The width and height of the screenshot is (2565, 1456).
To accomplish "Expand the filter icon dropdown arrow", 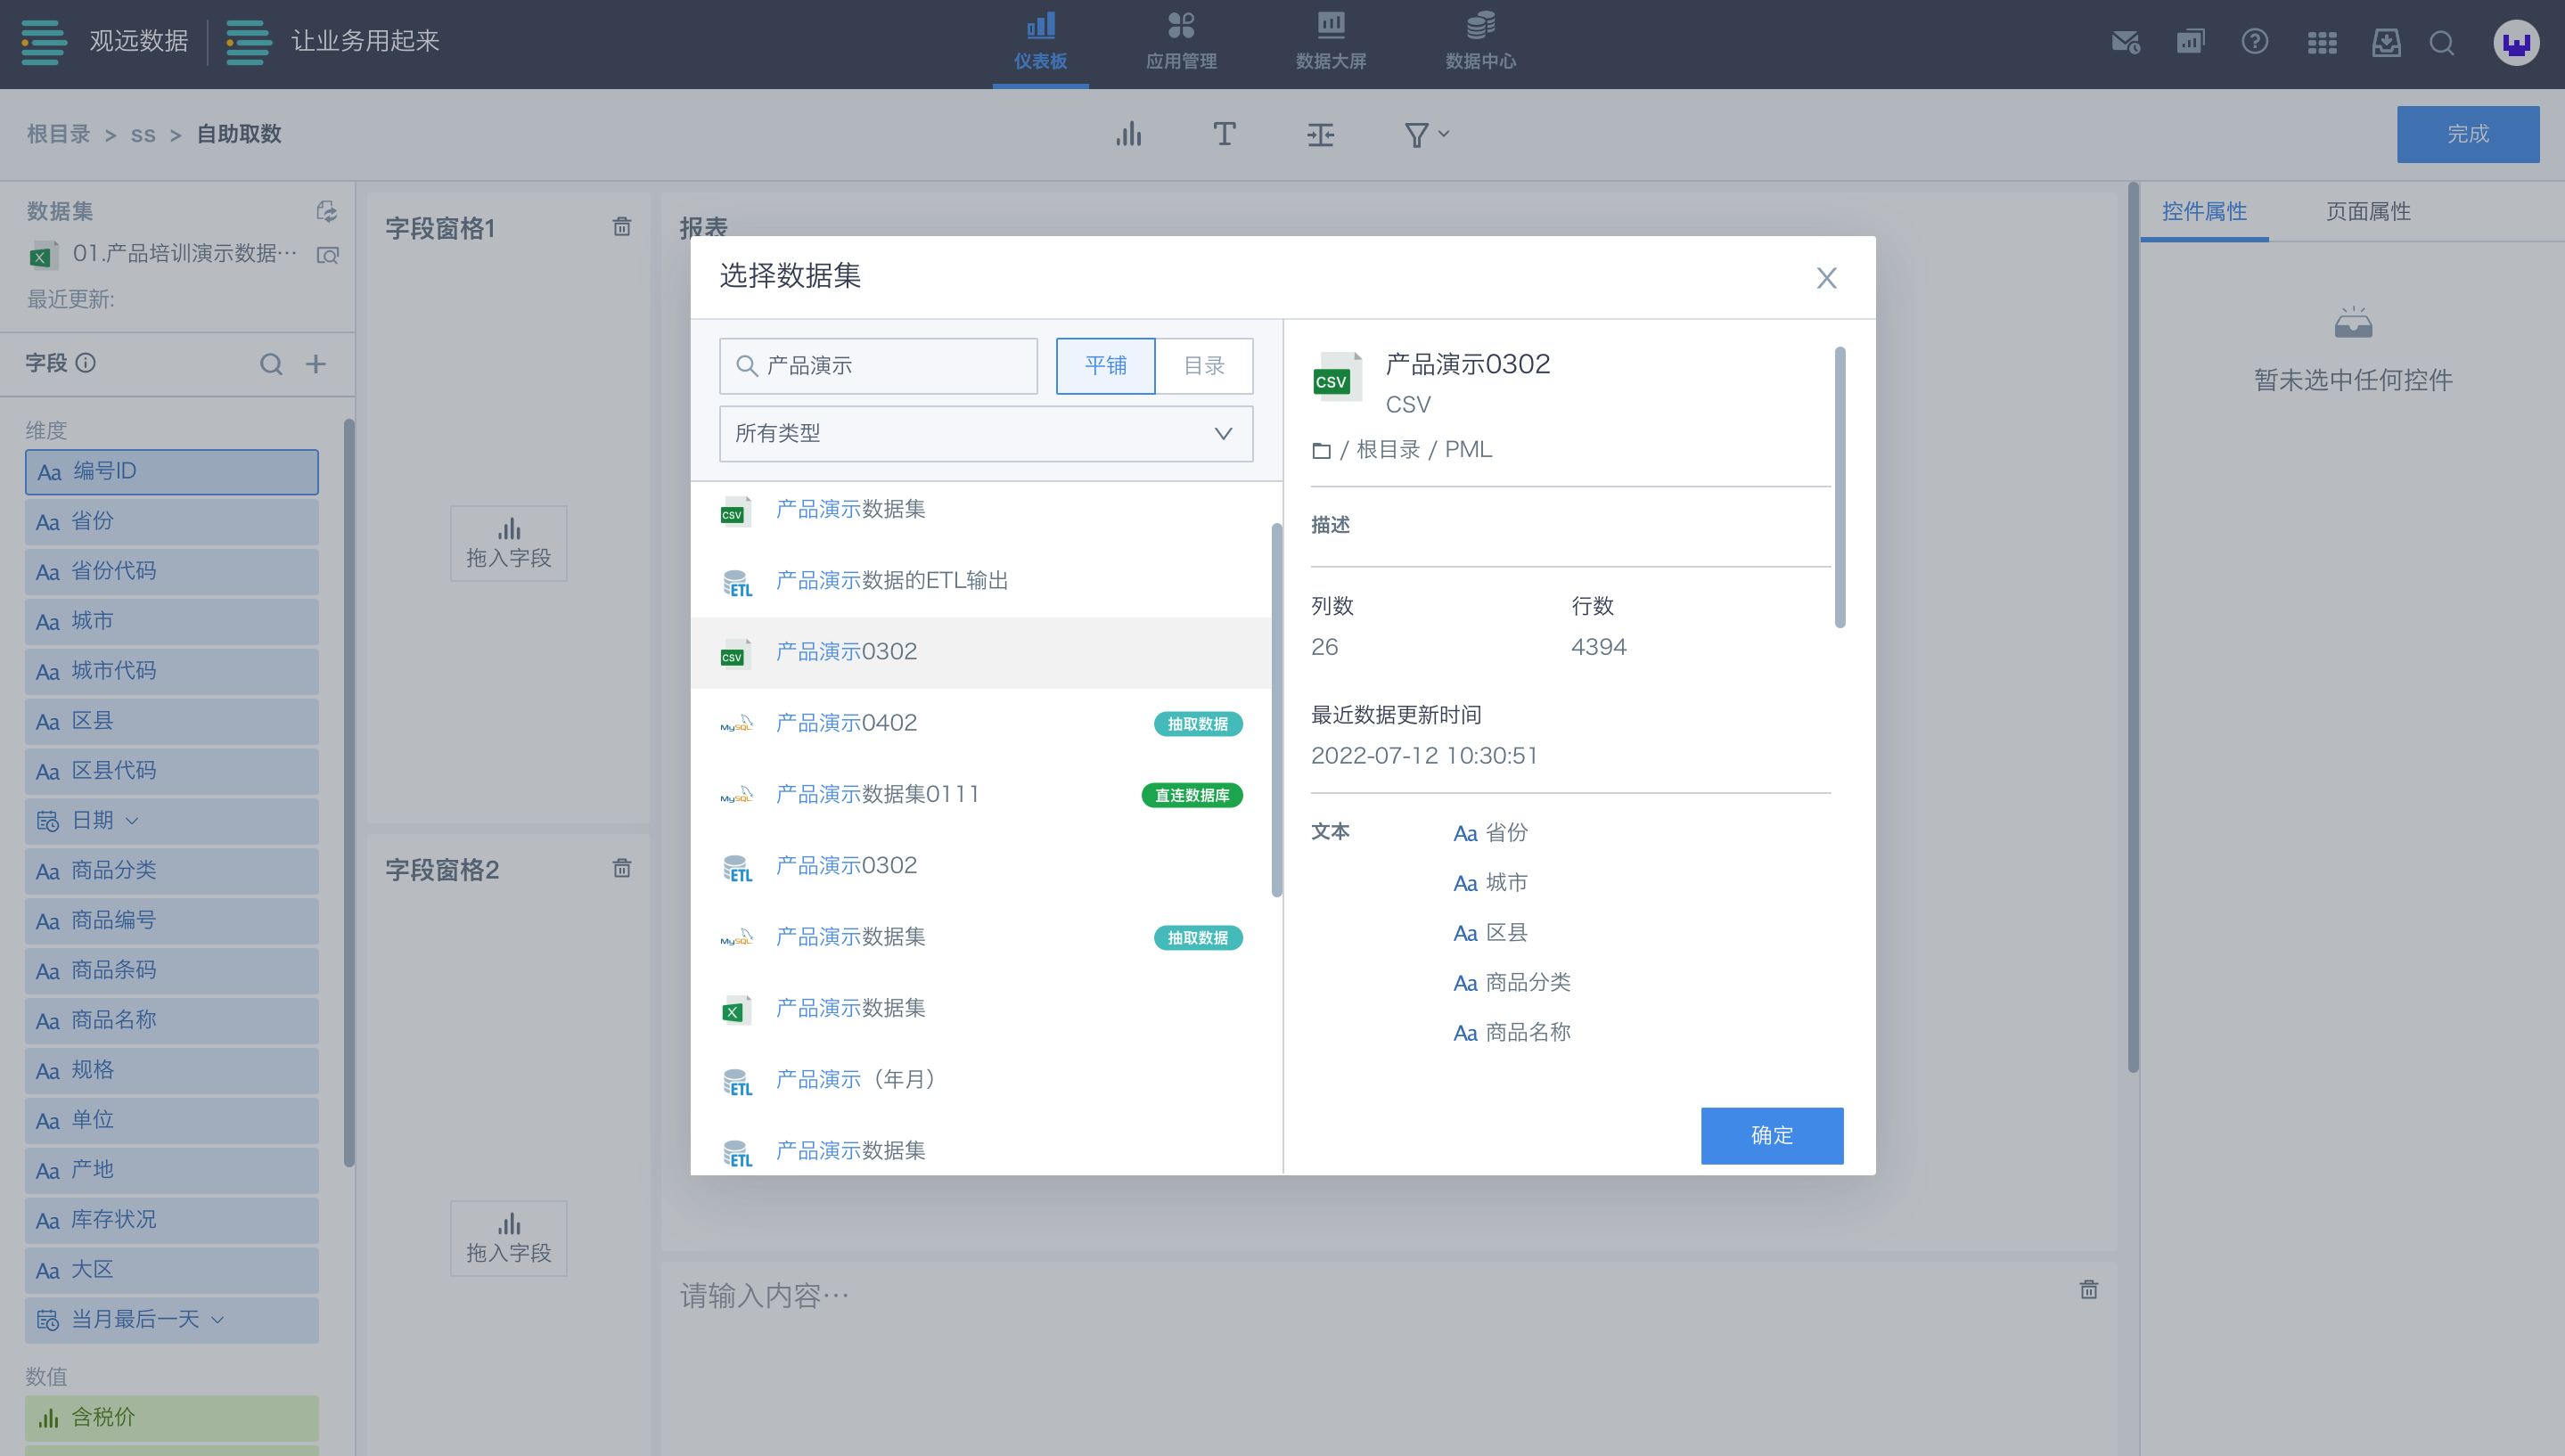I will pyautogui.click(x=1443, y=133).
